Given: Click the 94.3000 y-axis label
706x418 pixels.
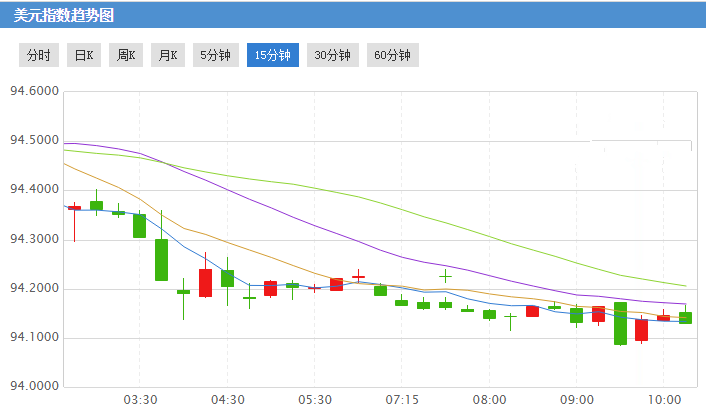Looking at the screenshot, I should pos(35,239).
